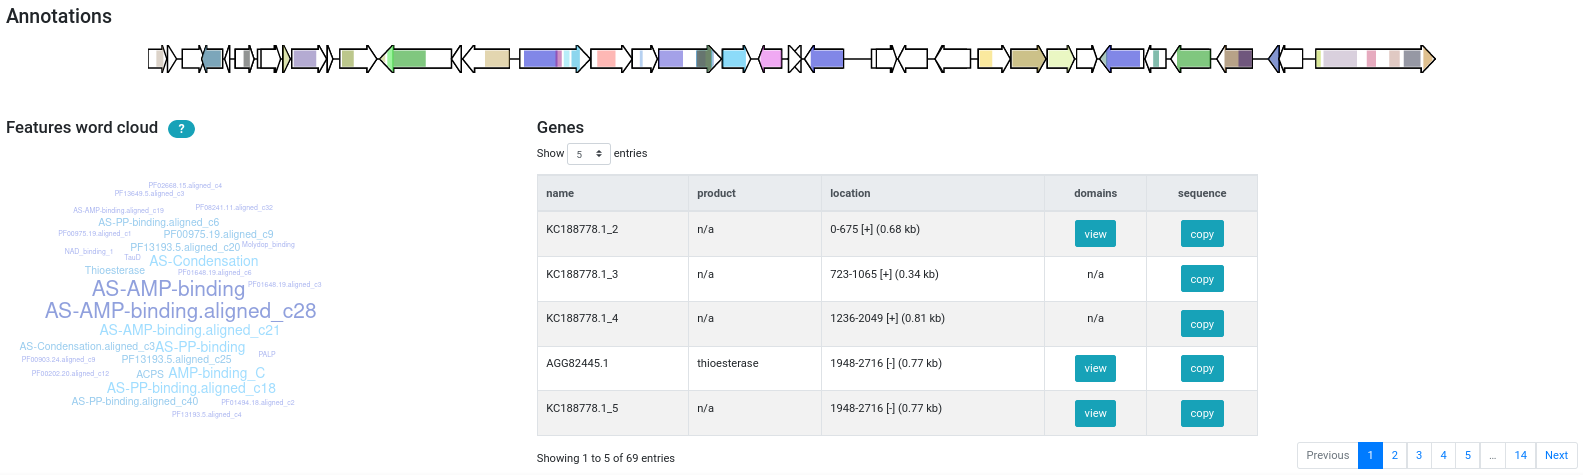Sort genes table by name column
The height and width of the screenshot is (475, 1583).
560,193
